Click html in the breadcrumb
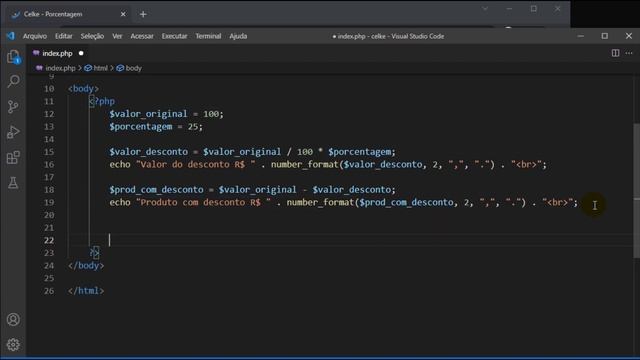The image size is (640, 360). [100, 68]
